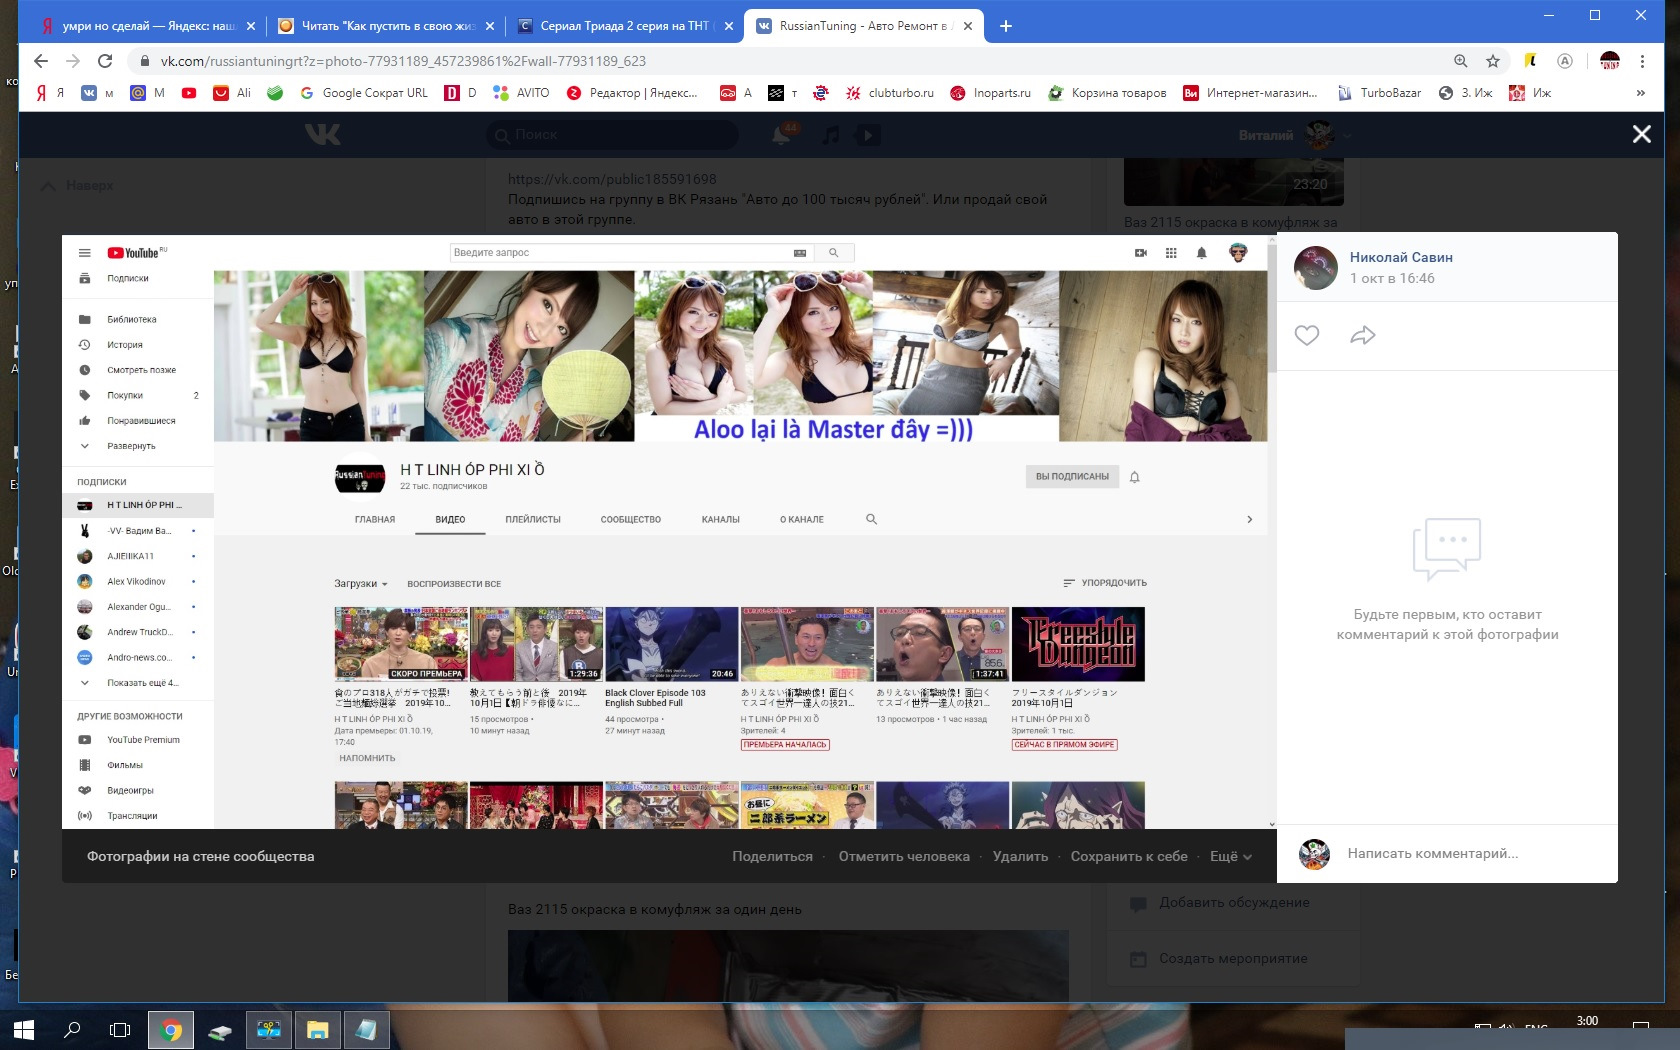Click 'Удалить' to delete the photo
1680x1050 pixels.
click(1020, 856)
